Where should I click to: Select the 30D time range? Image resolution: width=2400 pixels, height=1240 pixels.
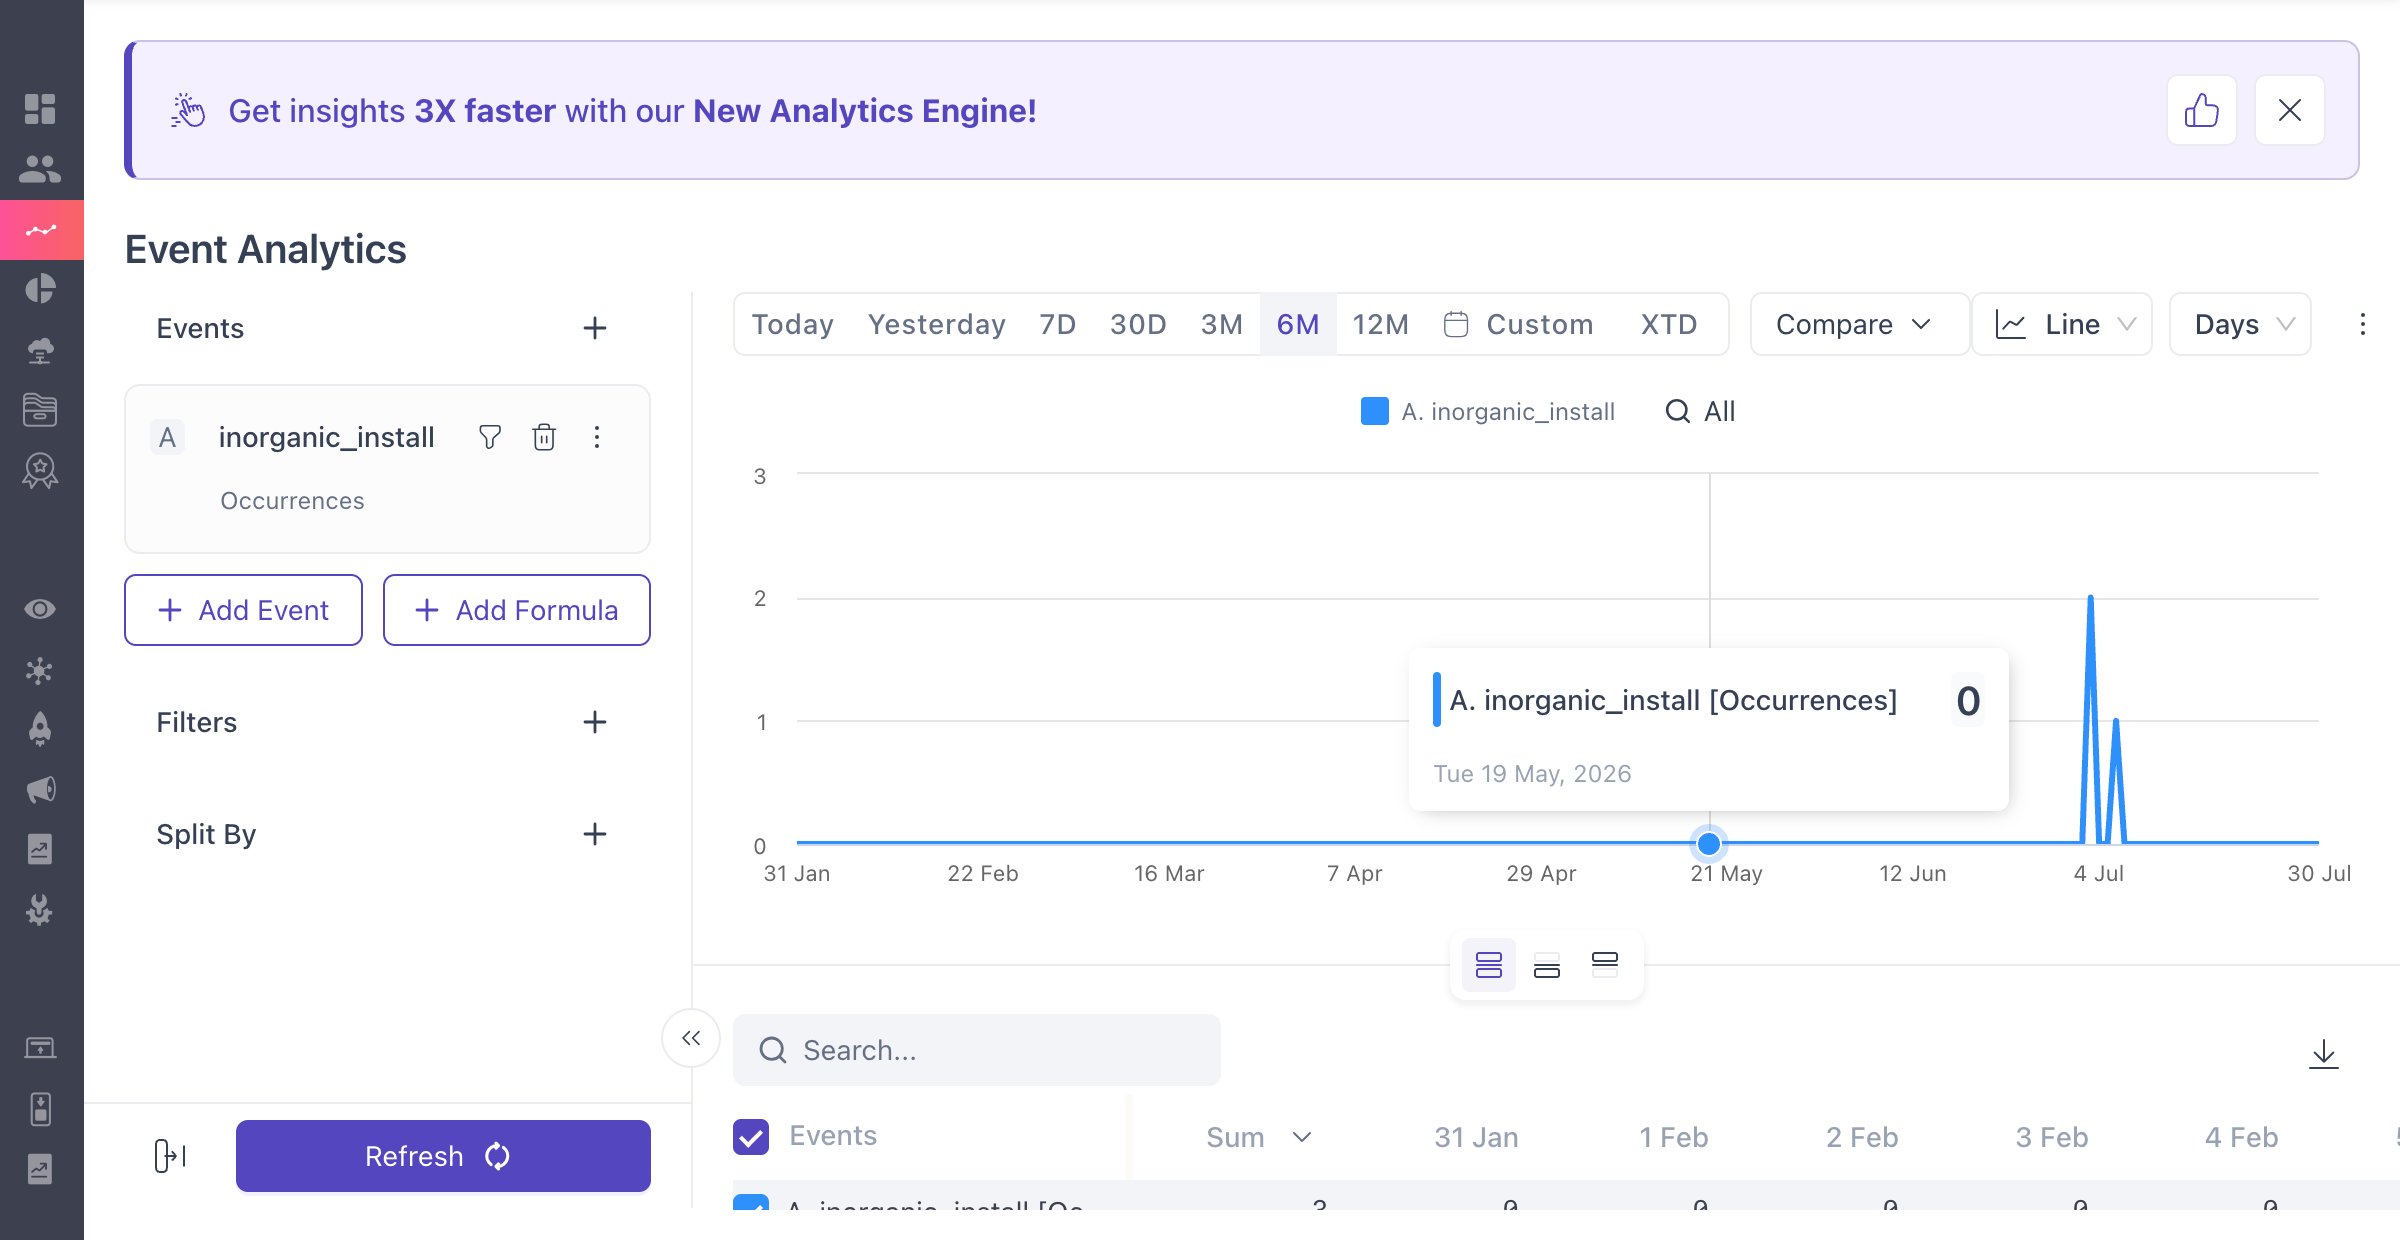click(1138, 324)
